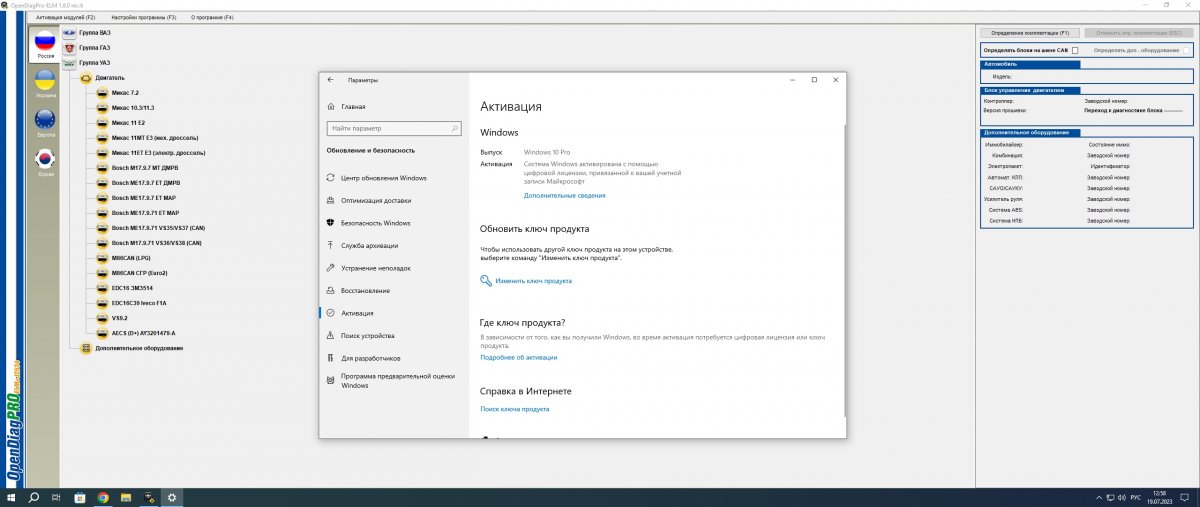The image size is (1200, 507).
Task: Click Settings gear icon on the taskbar
Action: (x=172, y=497)
